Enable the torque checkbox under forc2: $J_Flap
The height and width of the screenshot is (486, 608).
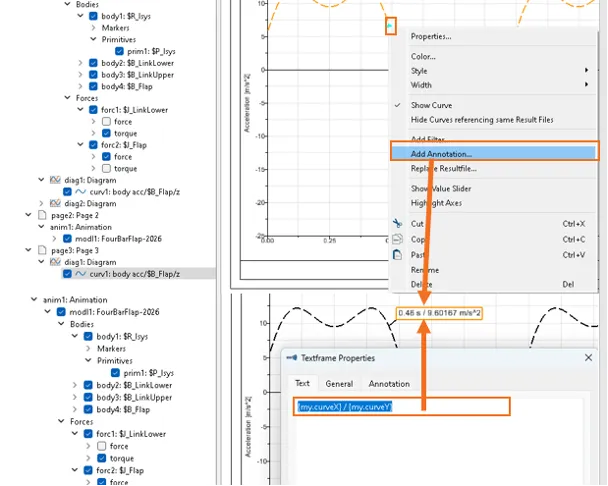[106, 168]
